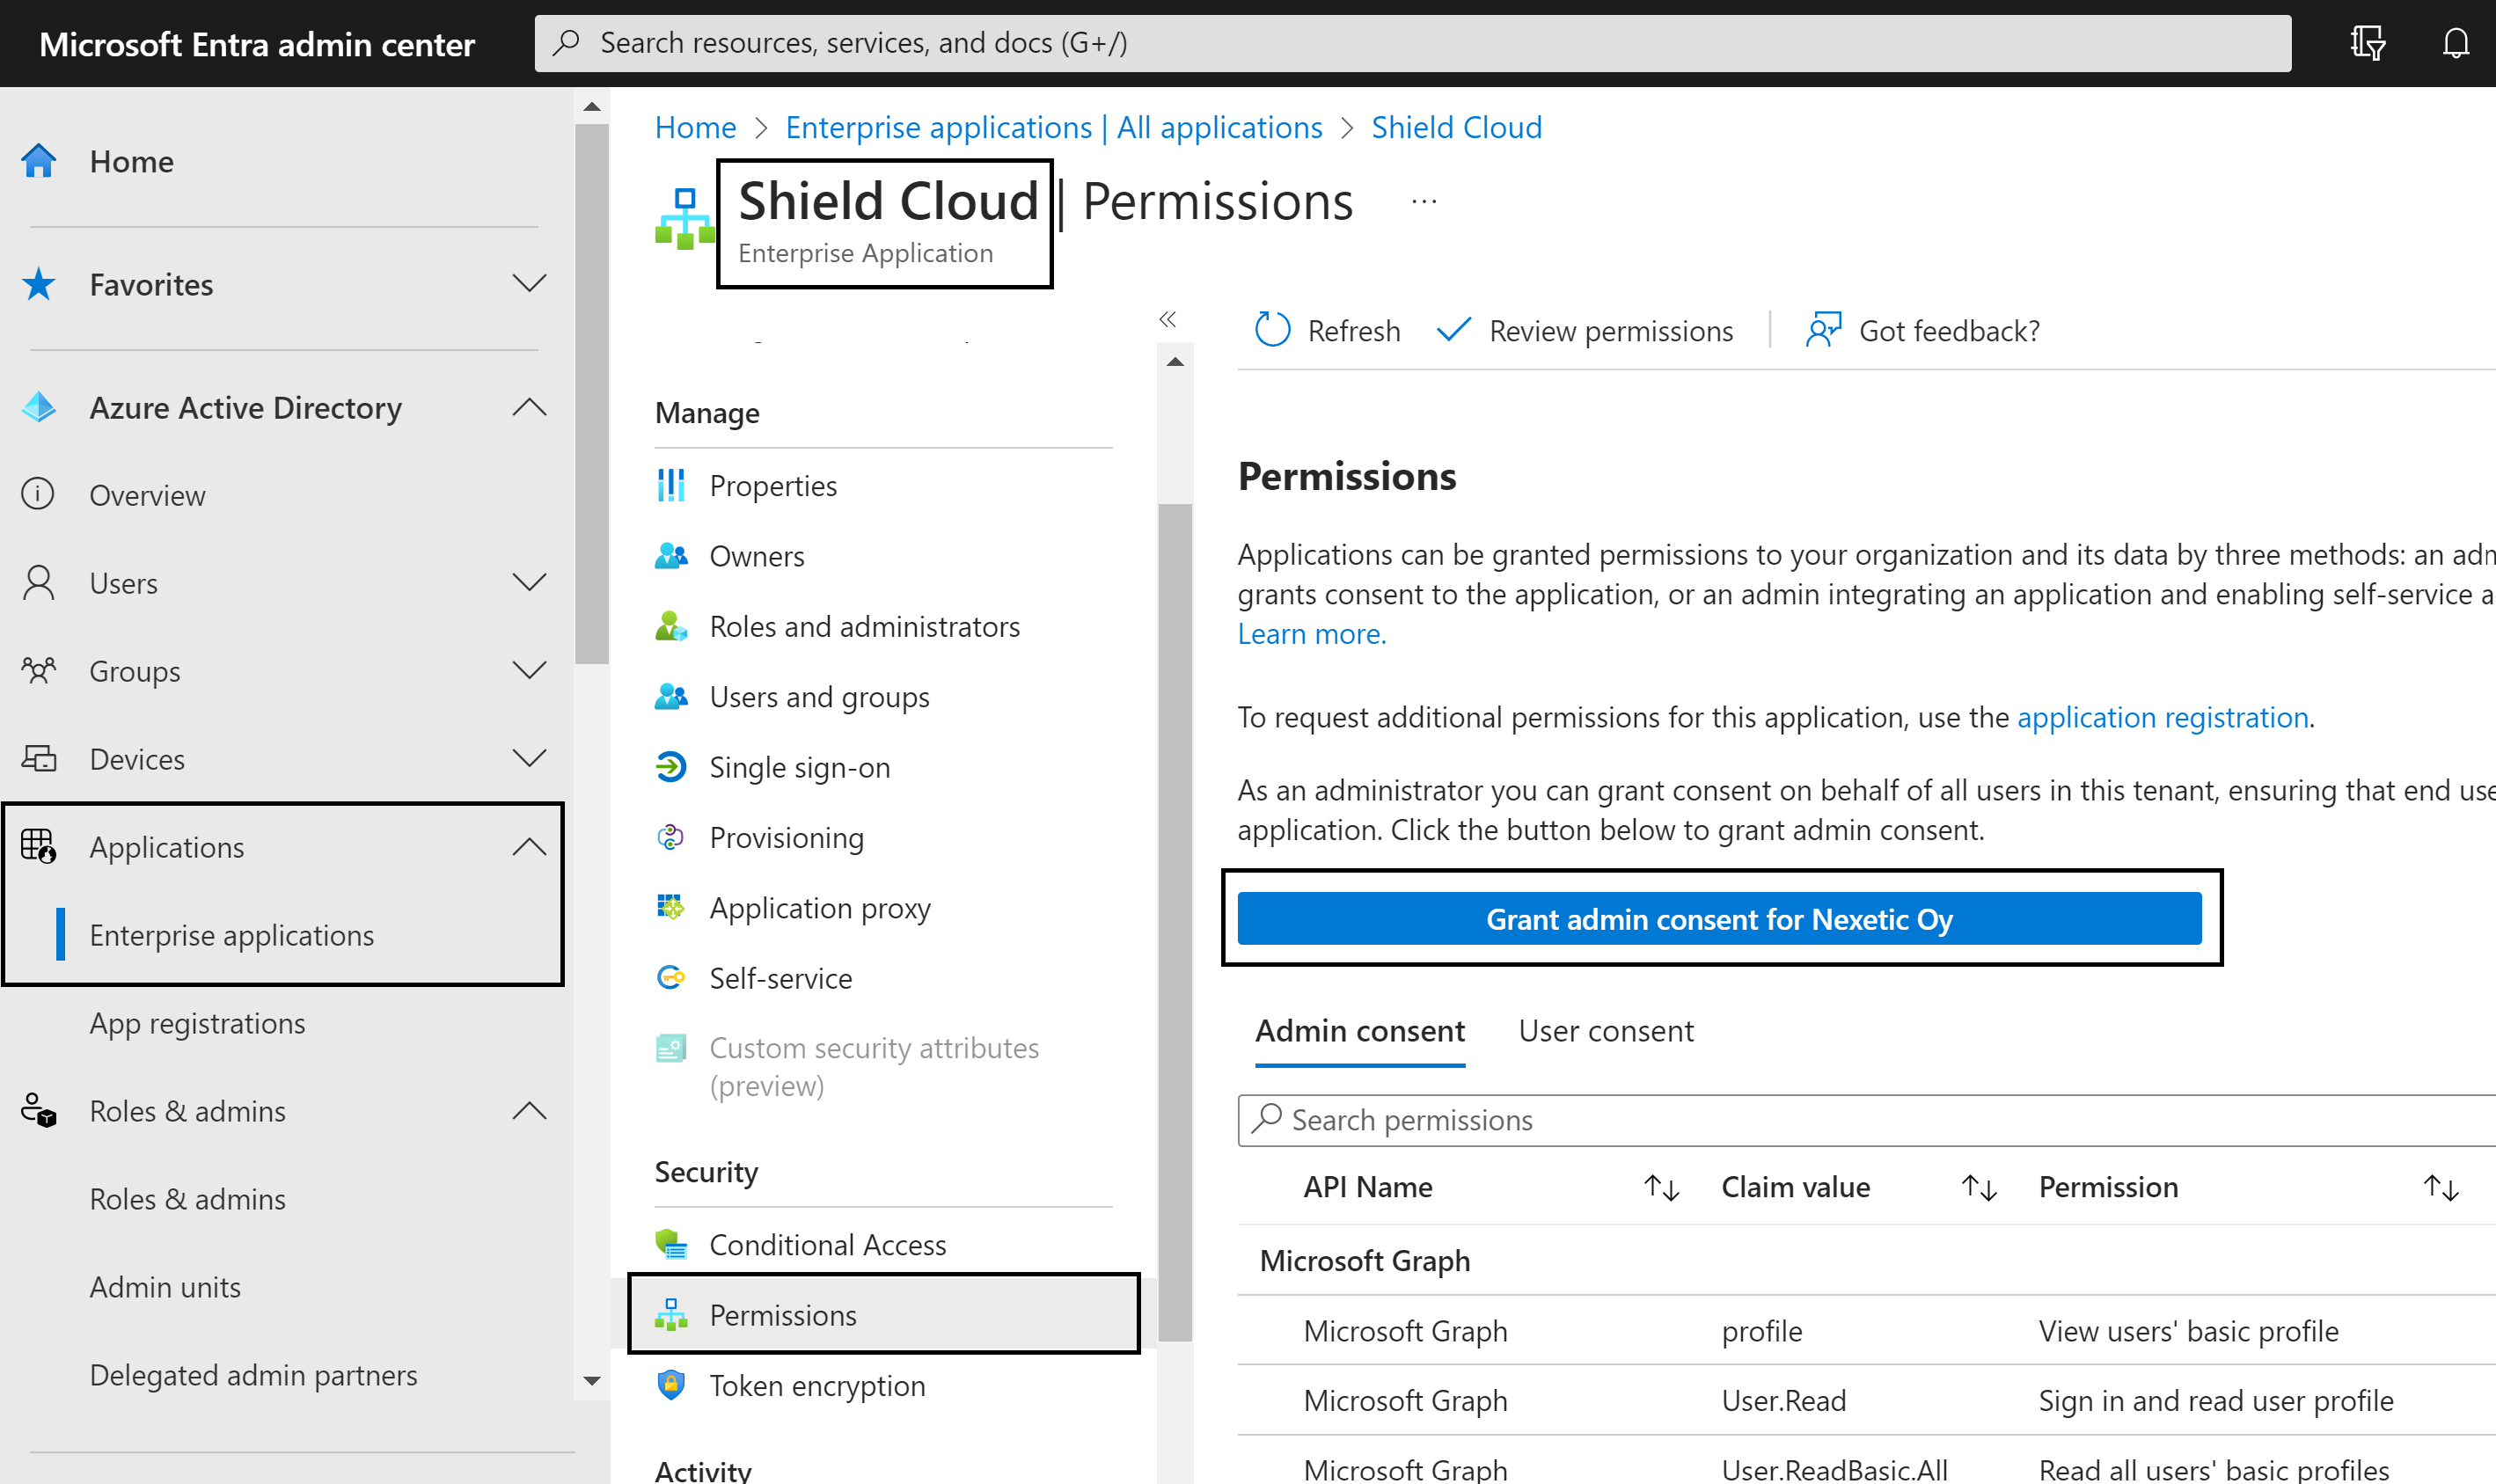The image size is (2496, 1484).
Task: Collapse the Roles & admins section chevron
Action: (529, 1110)
